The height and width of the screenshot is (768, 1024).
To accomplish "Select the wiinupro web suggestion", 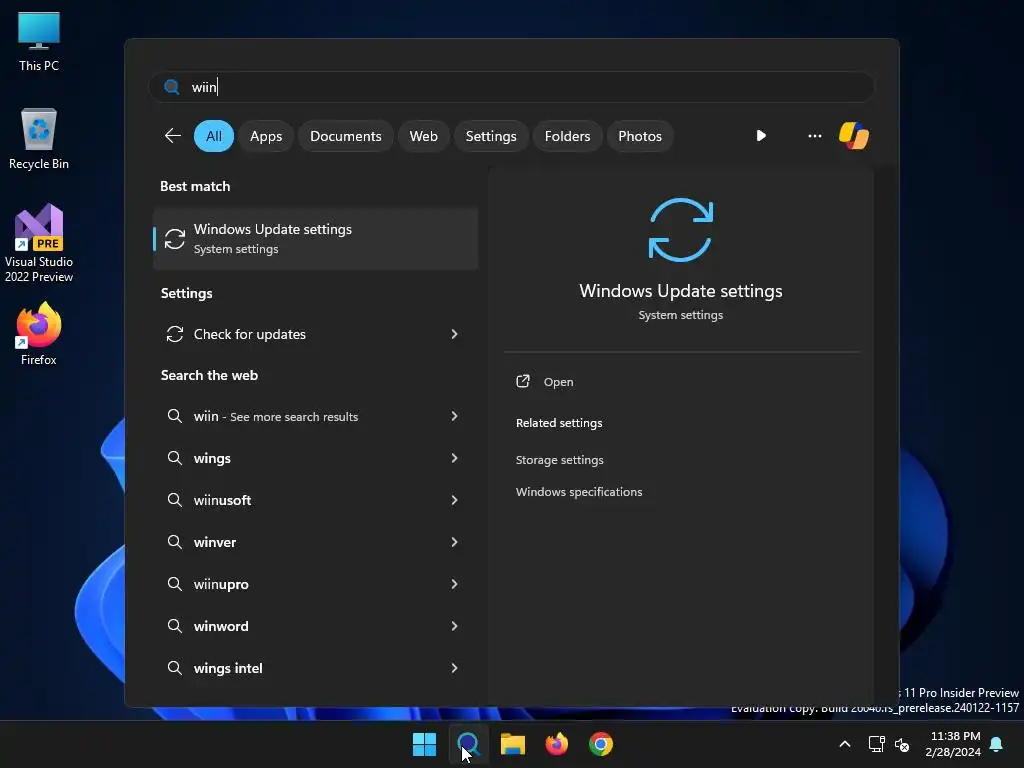I will pyautogui.click(x=315, y=584).
